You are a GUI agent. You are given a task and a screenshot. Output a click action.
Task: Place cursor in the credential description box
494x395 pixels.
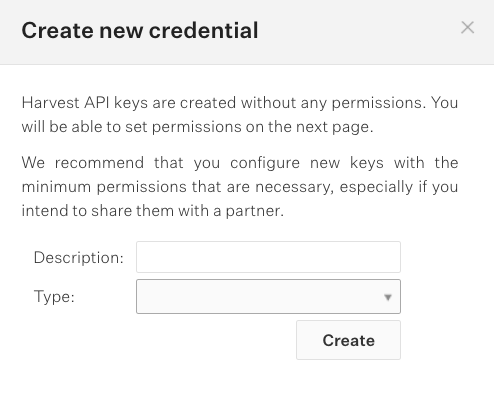coord(268,257)
